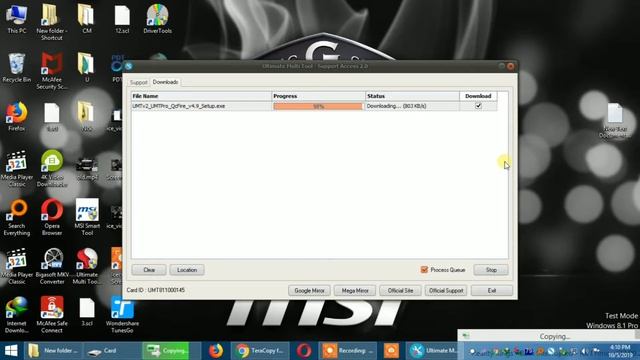Image resolution: width=640 pixels, height=360 pixels.
Task: Click the Downloading status text
Action: [x=396, y=106]
